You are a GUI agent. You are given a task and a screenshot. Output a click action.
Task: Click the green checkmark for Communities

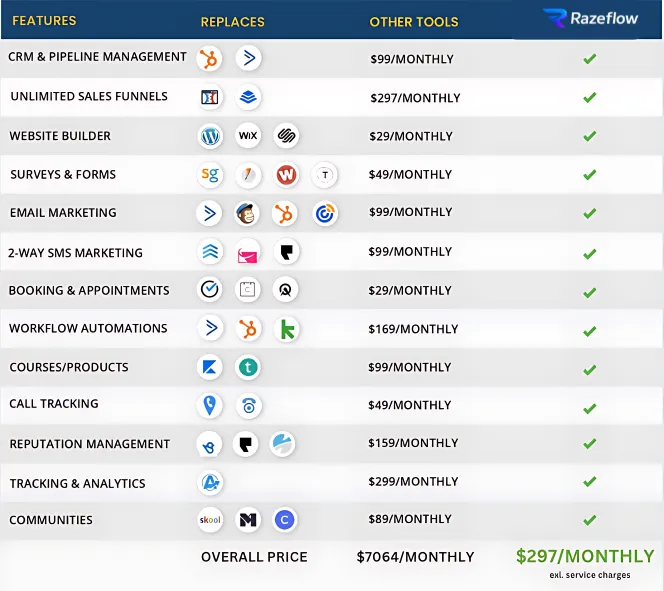(x=590, y=520)
